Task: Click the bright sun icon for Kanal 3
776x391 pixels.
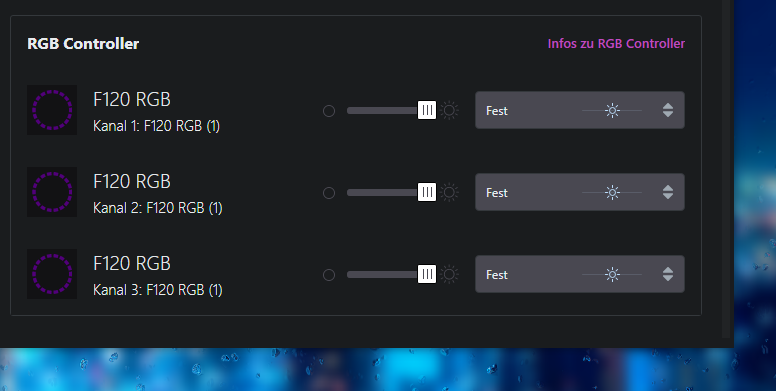Action: tap(449, 274)
